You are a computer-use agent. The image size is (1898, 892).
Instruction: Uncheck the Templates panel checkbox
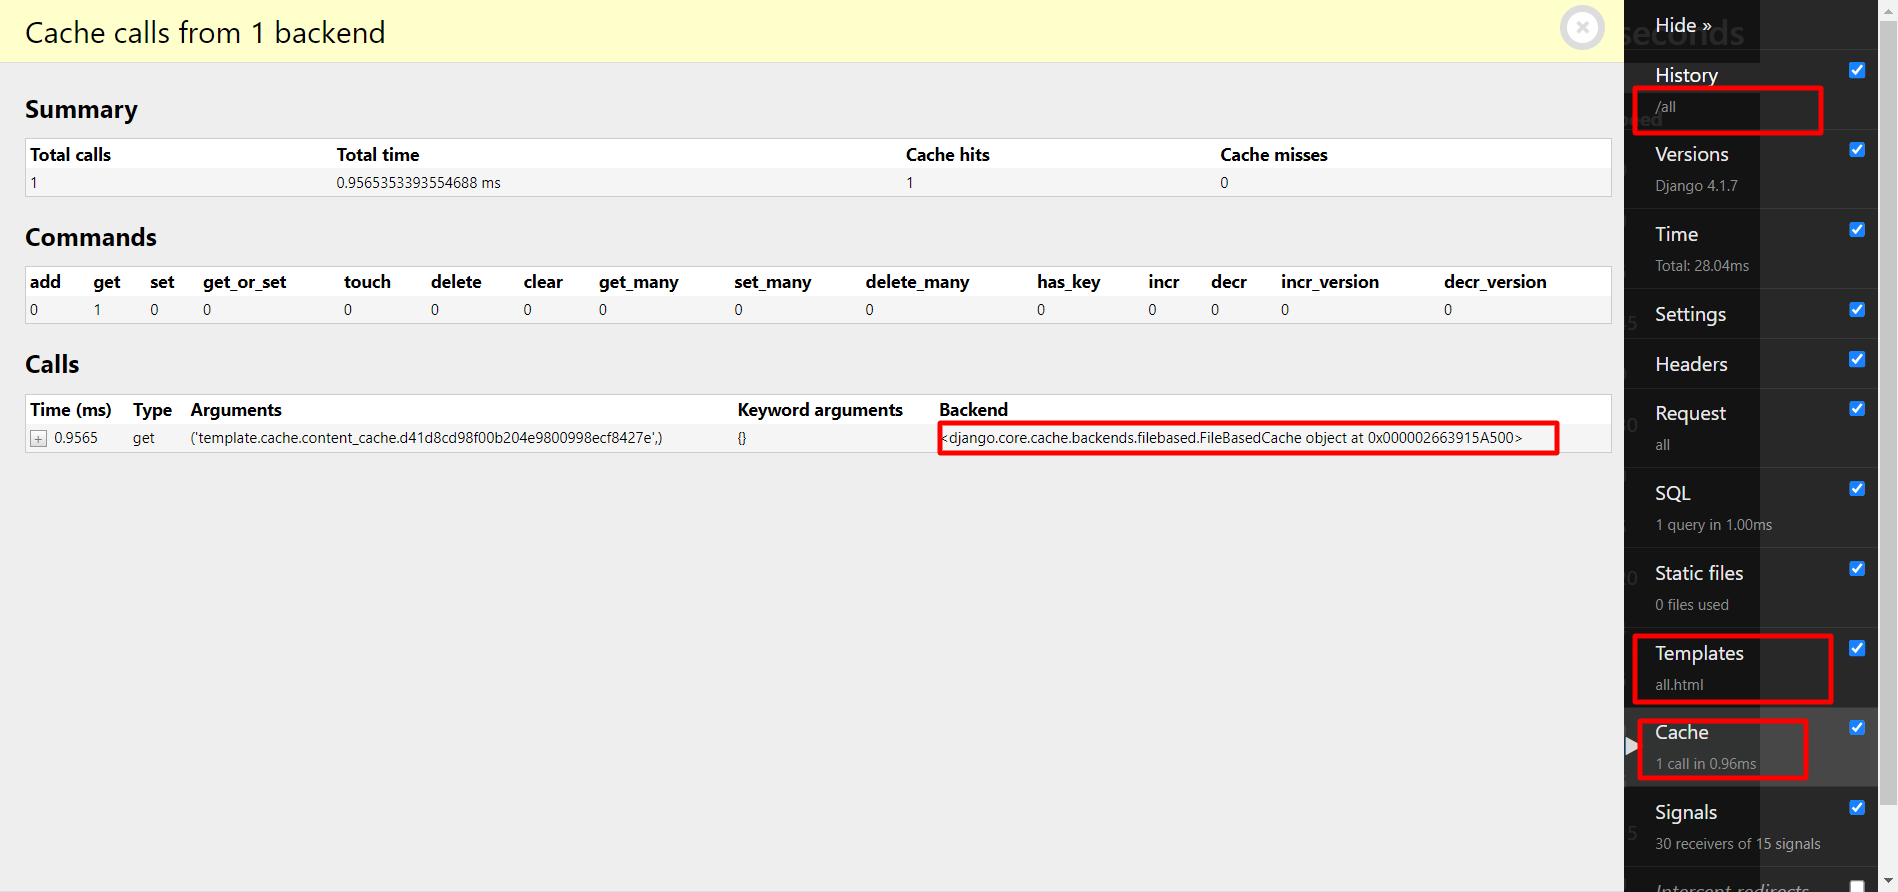click(x=1857, y=648)
